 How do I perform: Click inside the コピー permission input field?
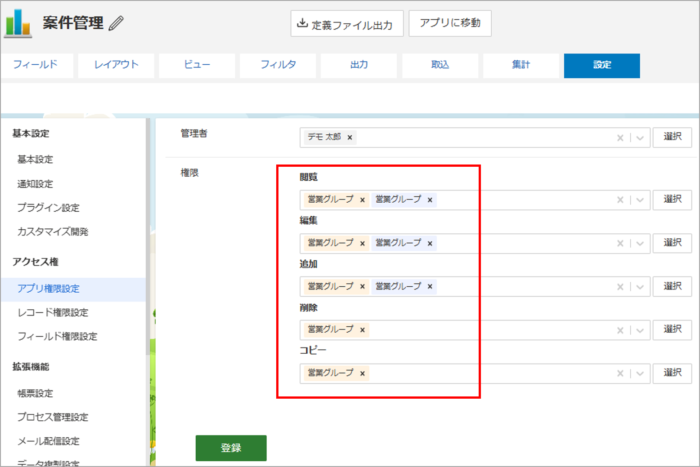tap(490, 373)
